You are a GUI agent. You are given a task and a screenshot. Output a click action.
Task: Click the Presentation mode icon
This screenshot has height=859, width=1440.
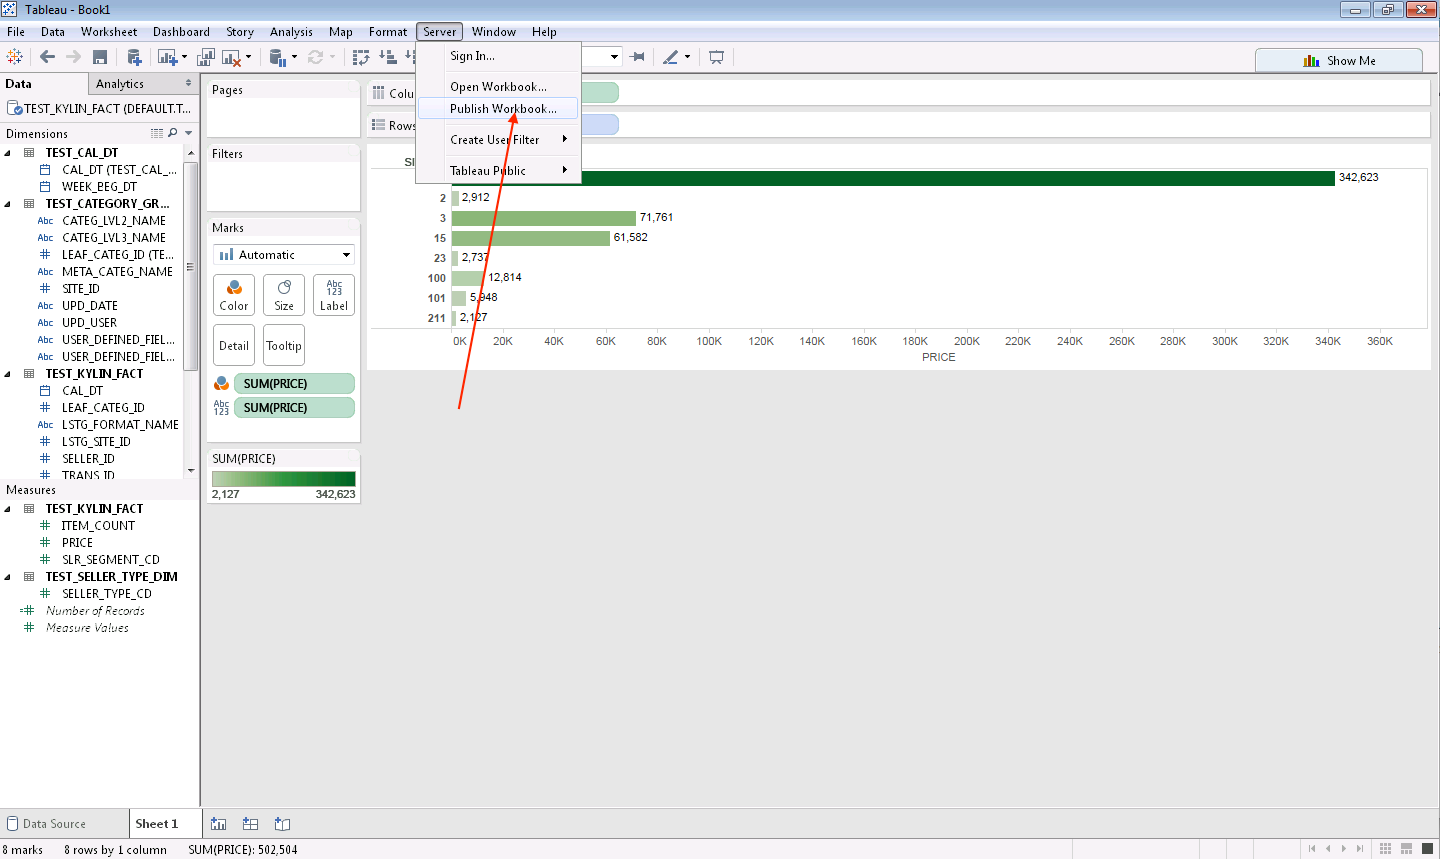[x=716, y=57]
